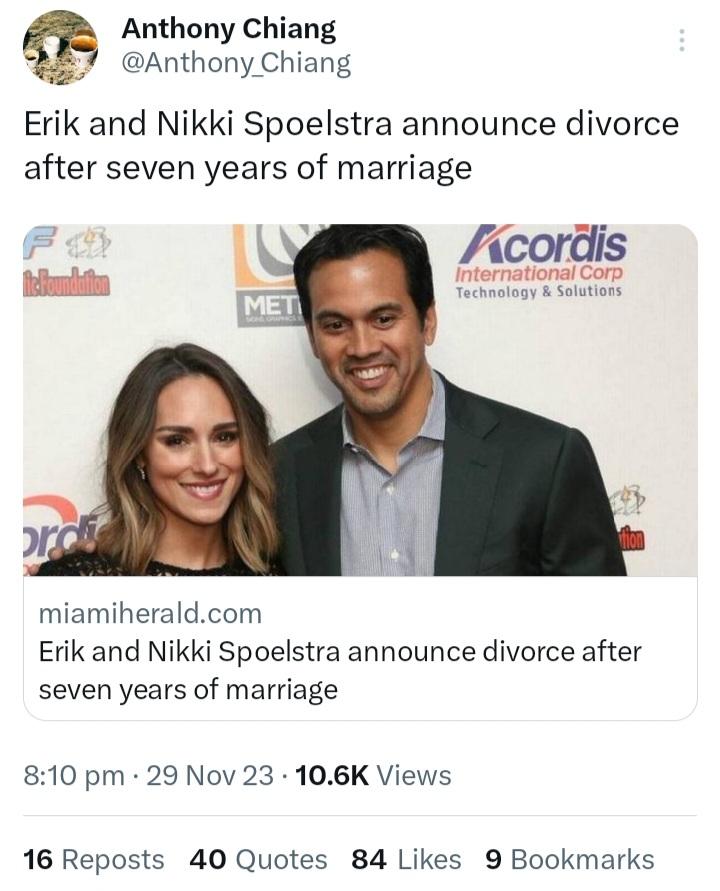Open the Anthony Chiang display name
Image resolution: width=720 pixels, height=891 pixels.
(228, 29)
